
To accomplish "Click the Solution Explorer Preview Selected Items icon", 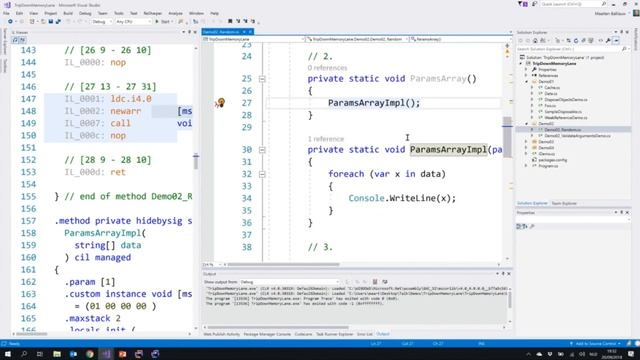I will coord(616,41).
